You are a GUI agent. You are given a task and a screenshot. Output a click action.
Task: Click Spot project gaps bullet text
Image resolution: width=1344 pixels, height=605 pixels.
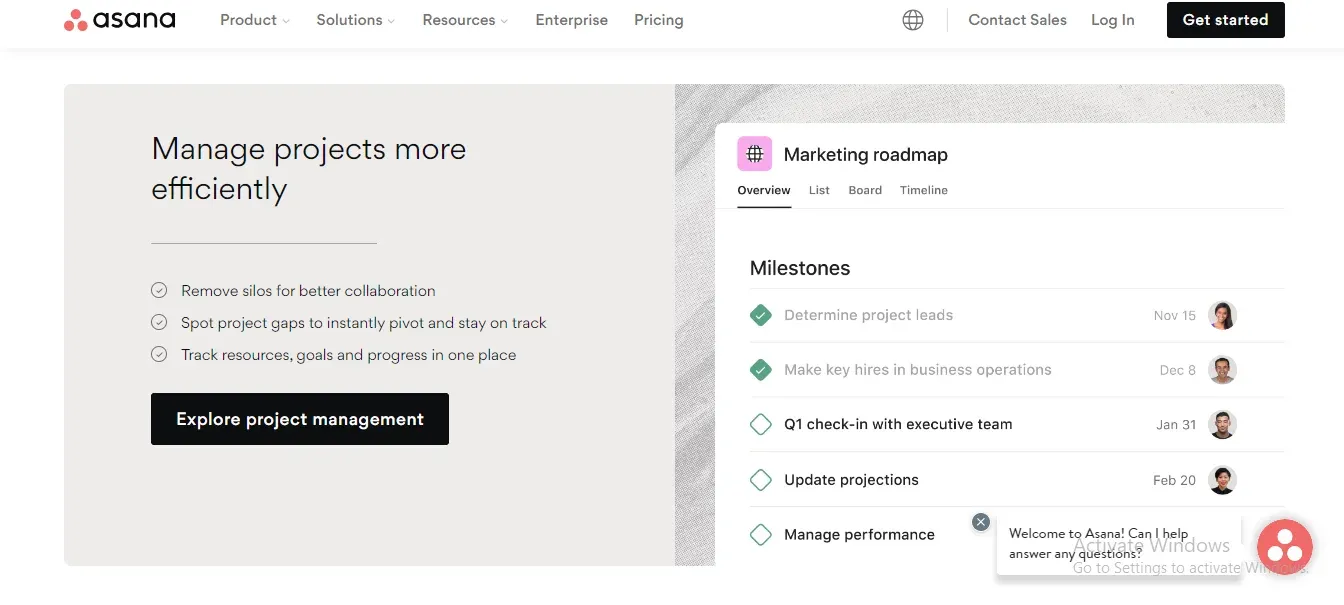coord(364,323)
